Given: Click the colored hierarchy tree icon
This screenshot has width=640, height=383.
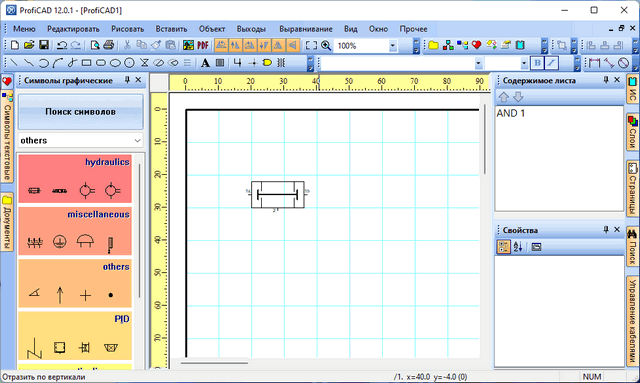Looking at the screenshot, I should pos(448,45).
